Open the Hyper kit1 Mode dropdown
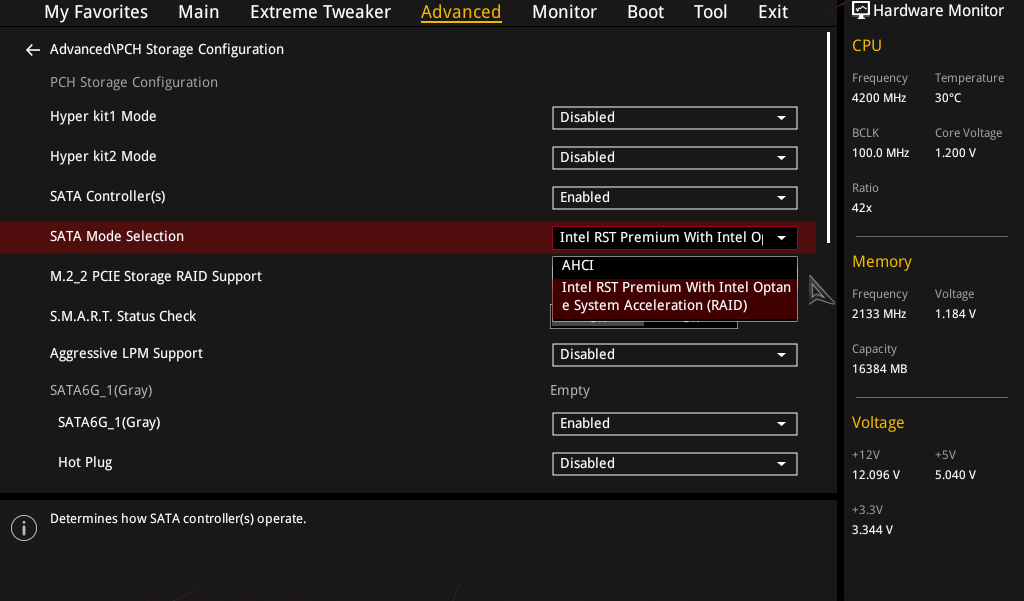 pos(675,118)
